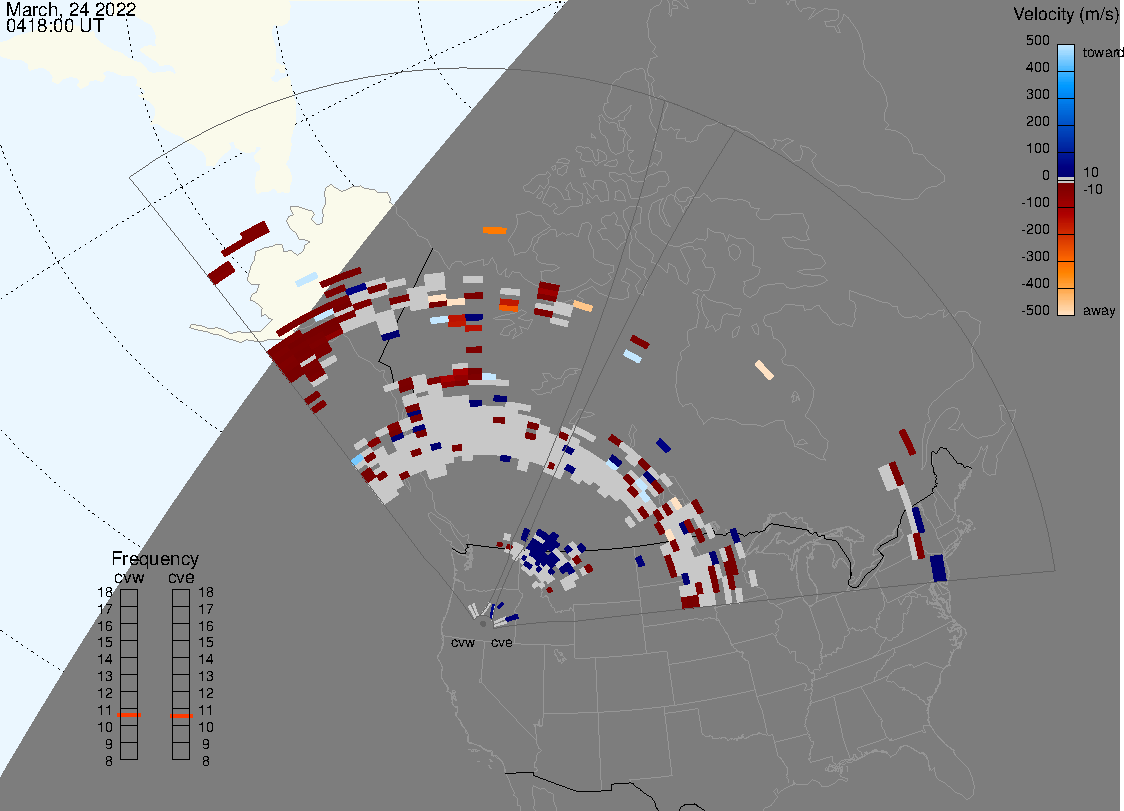
Task: Click the 500 tick label on velocity scale
Action: [1037, 40]
